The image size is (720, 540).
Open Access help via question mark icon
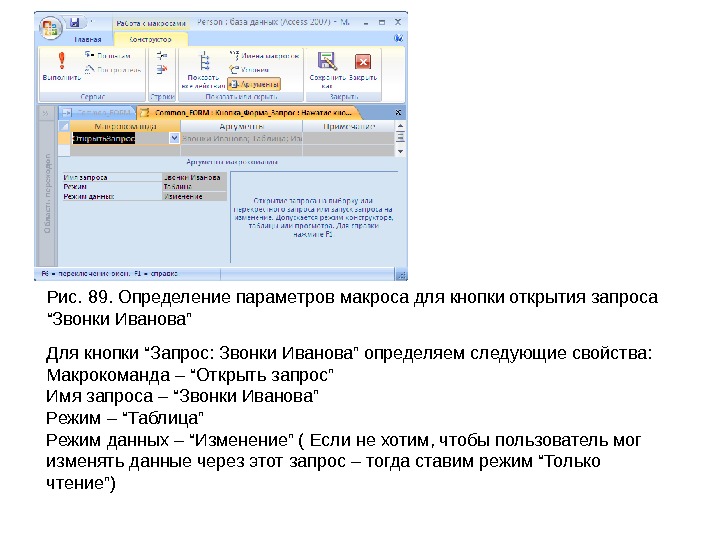398,39
